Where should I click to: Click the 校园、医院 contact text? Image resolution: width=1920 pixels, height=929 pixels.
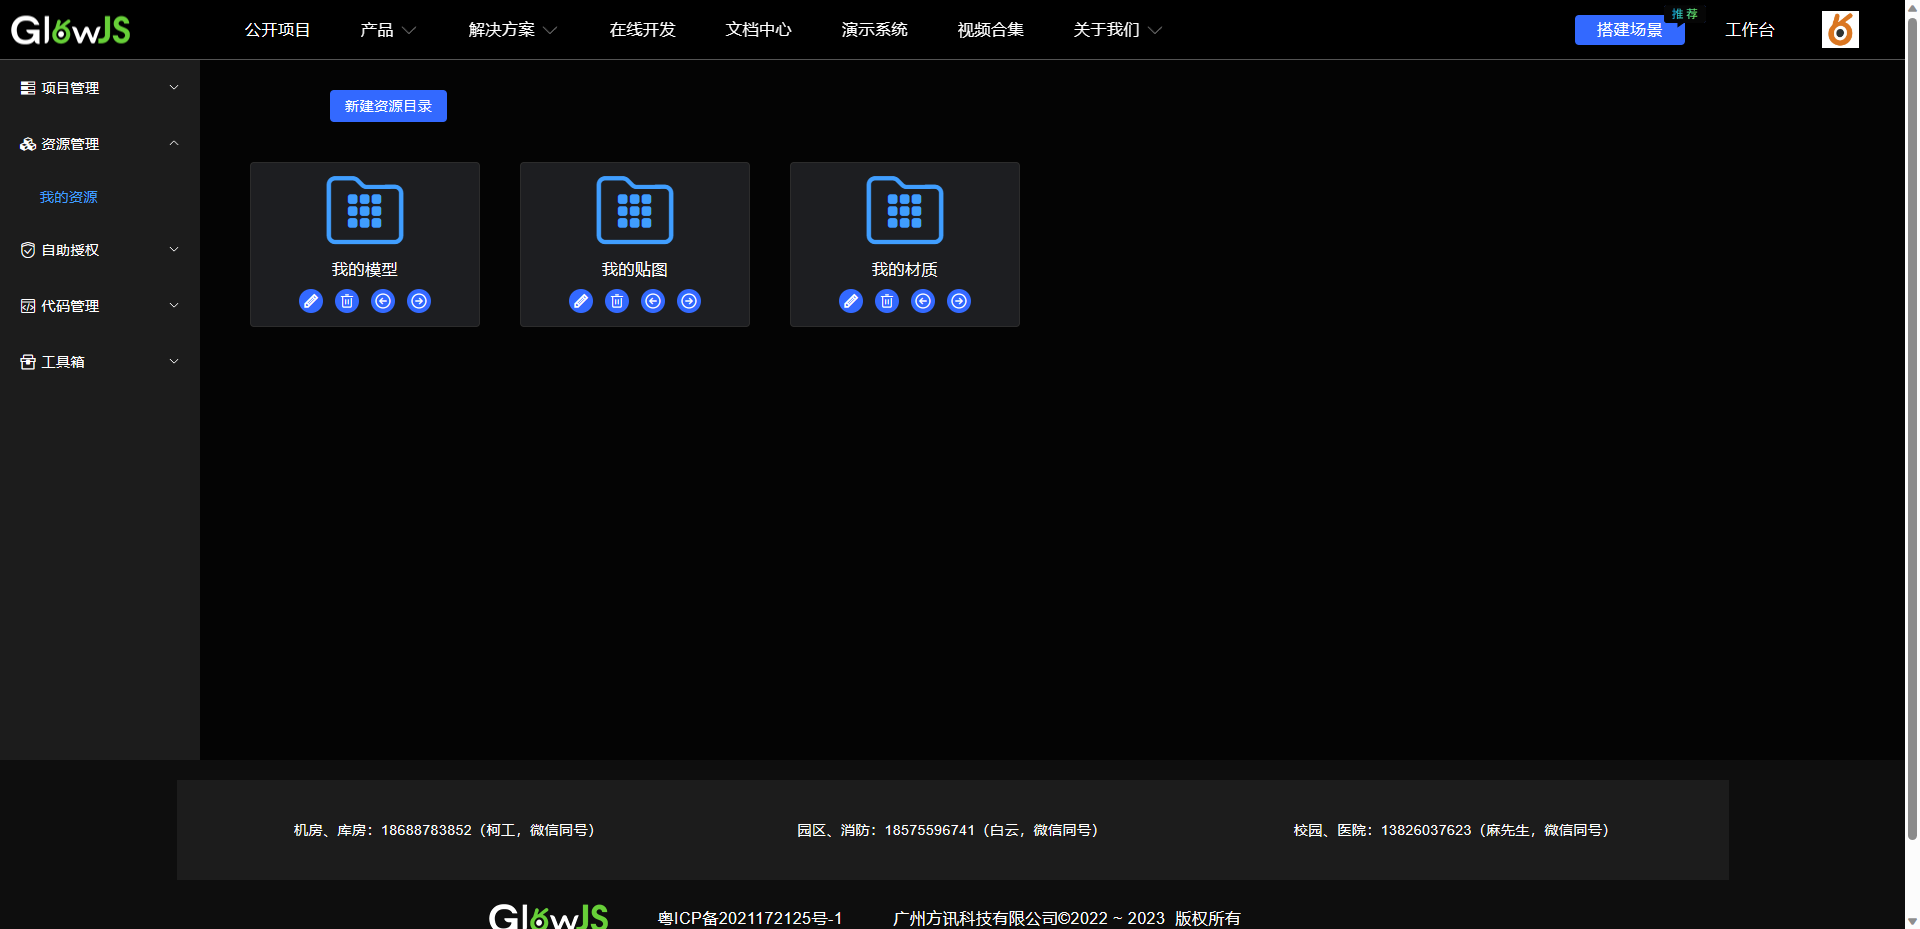coord(1452,830)
